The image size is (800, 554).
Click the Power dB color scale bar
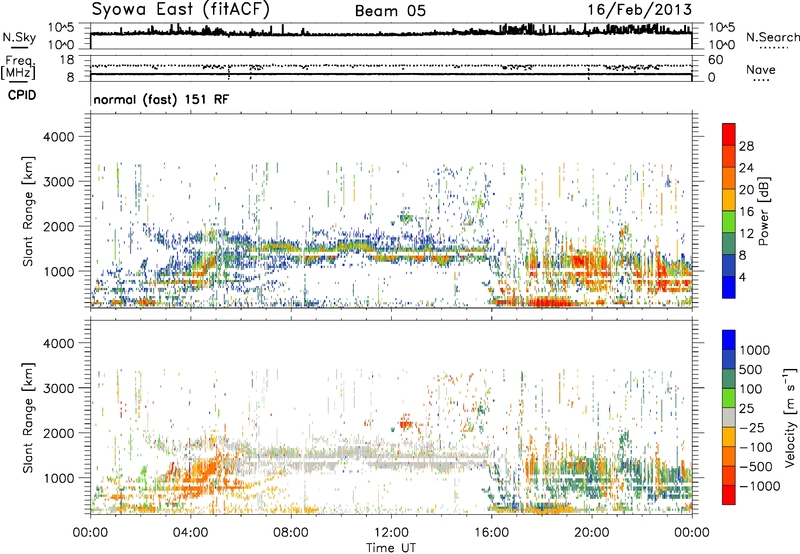click(729, 210)
